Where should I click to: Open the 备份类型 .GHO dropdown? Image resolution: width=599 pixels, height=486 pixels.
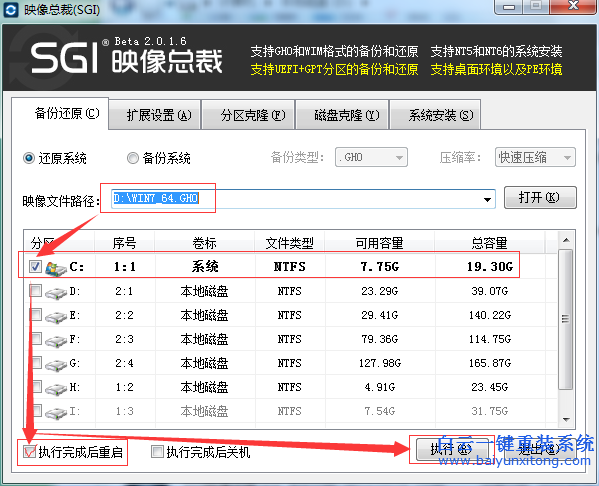point(371,157)
